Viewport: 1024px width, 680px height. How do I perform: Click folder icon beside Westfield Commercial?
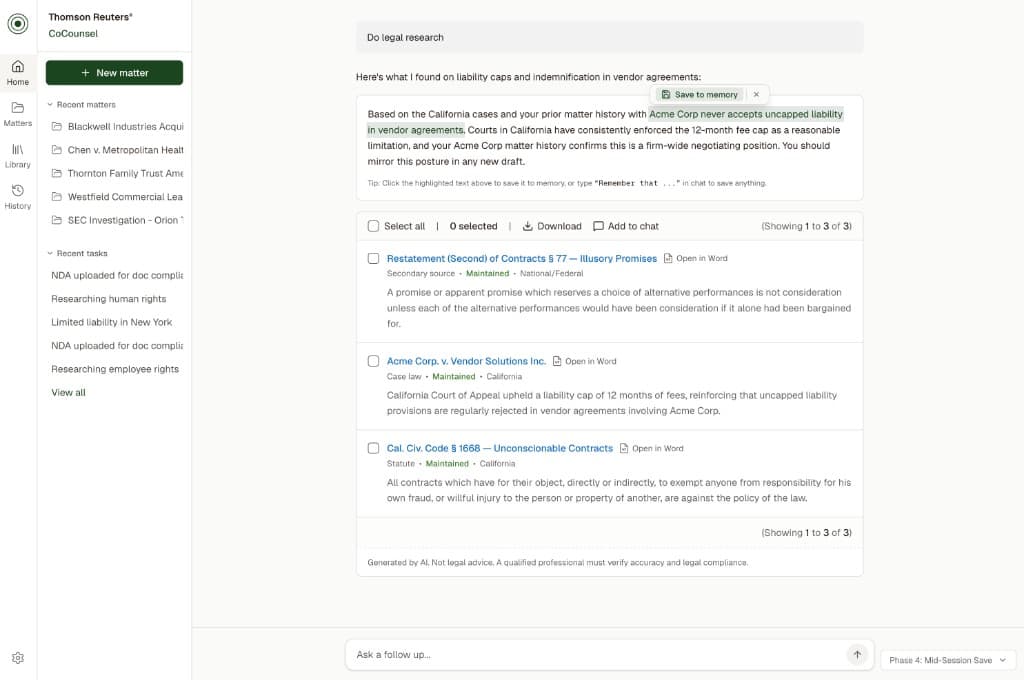point(57,197)
